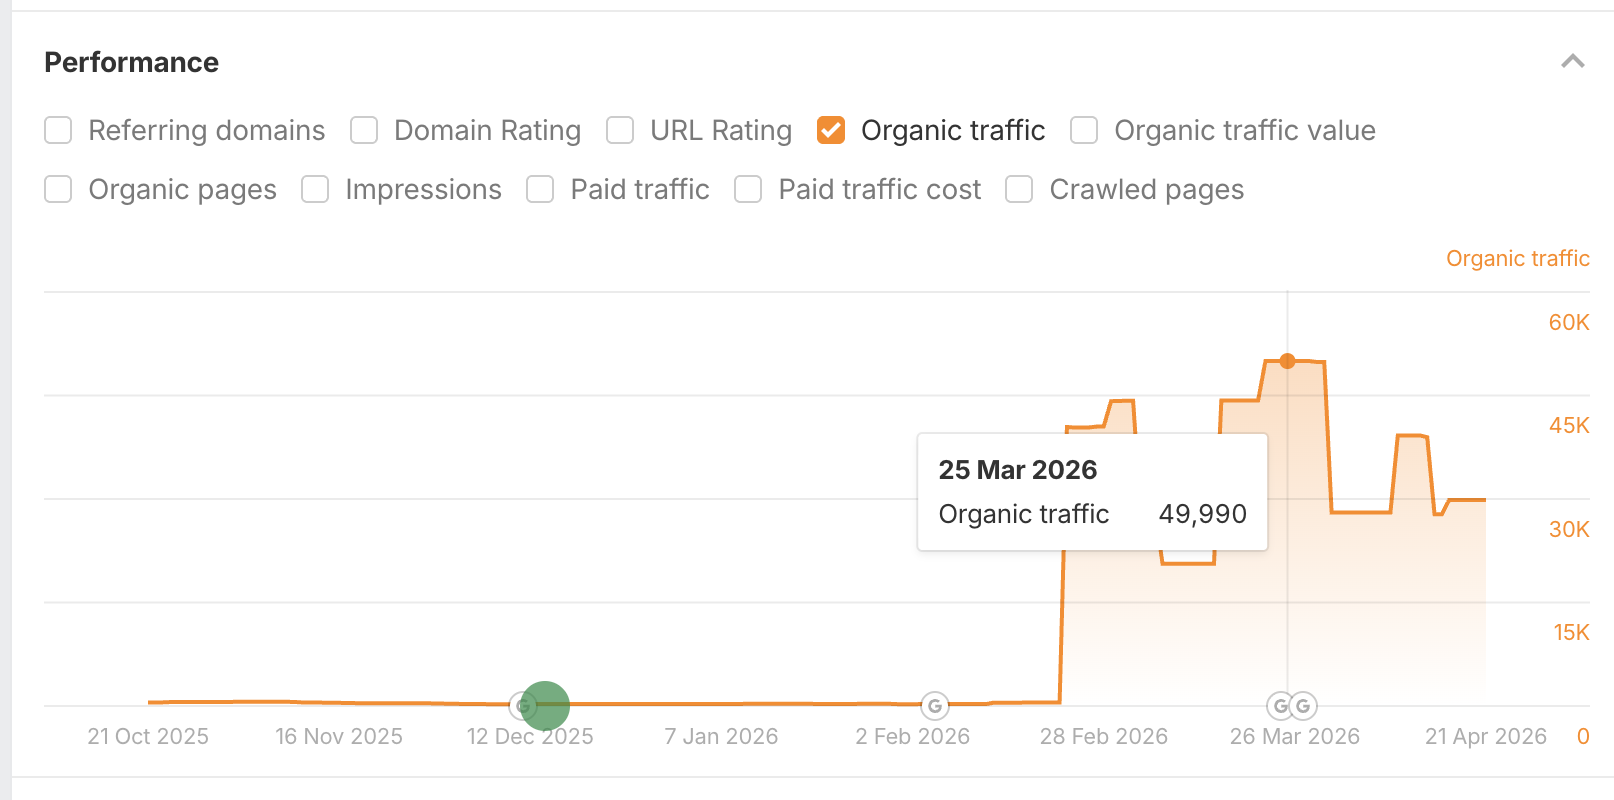Click the 25 Mar 2026 tooltip box
The width and height of the screenshot is (1614, 800).
coord(1092,492)
